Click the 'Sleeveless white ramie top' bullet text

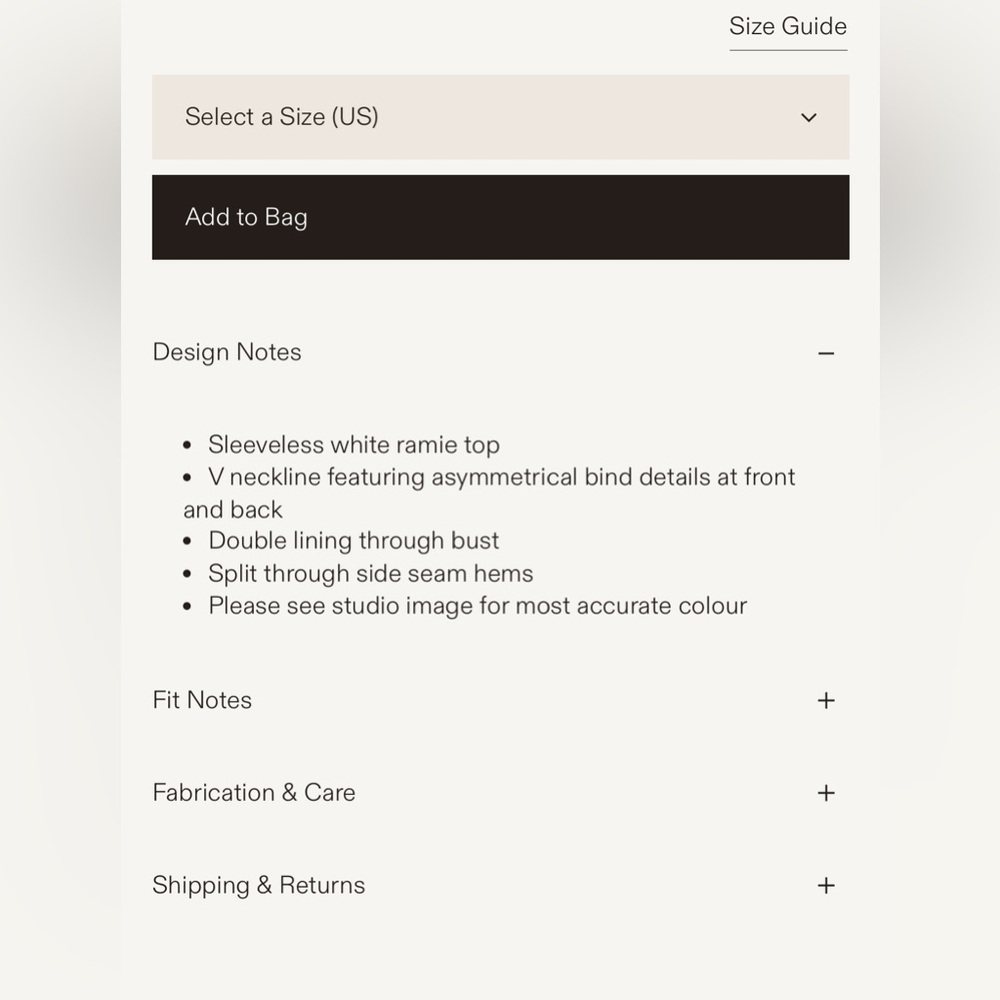pyautogui.click(x=353, y=445)
